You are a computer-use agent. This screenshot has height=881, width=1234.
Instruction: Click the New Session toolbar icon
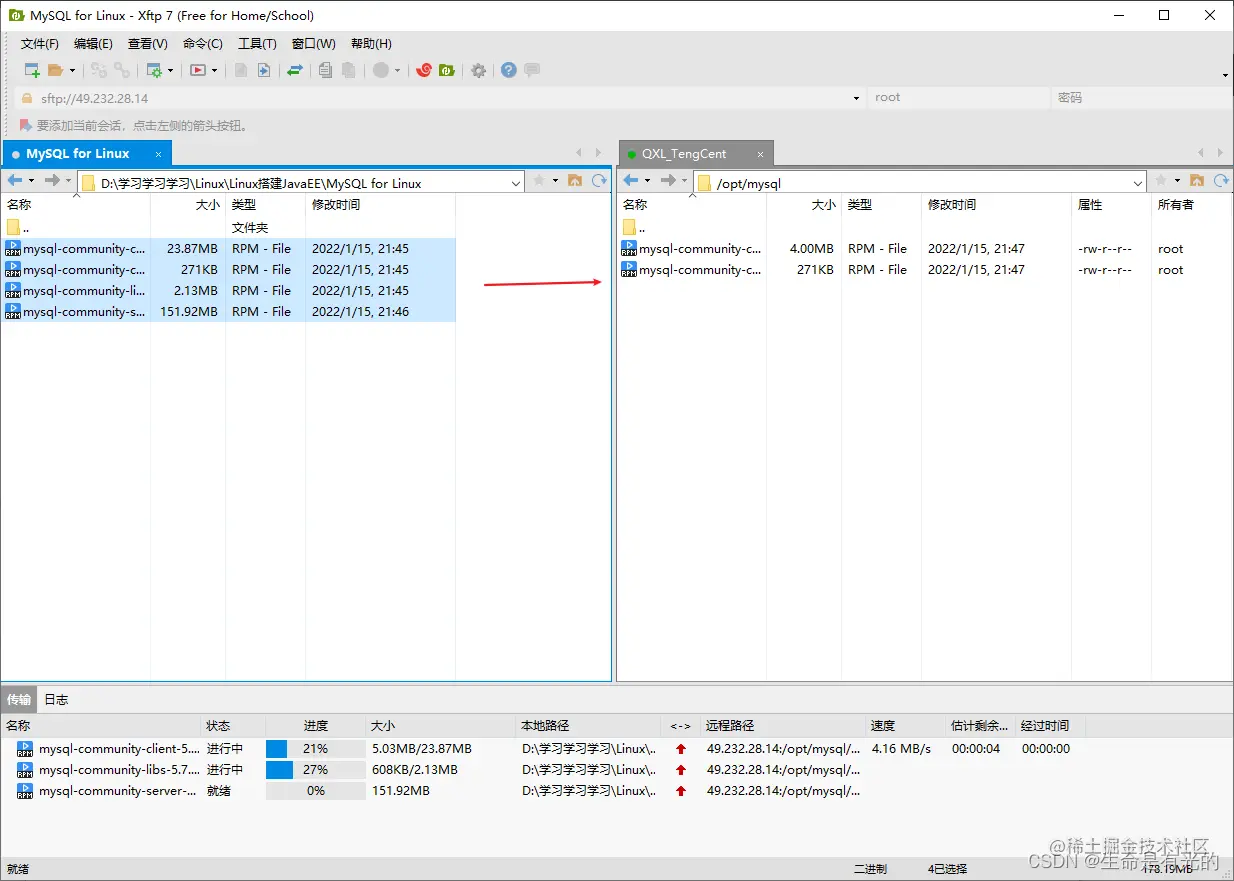point(32,70)
